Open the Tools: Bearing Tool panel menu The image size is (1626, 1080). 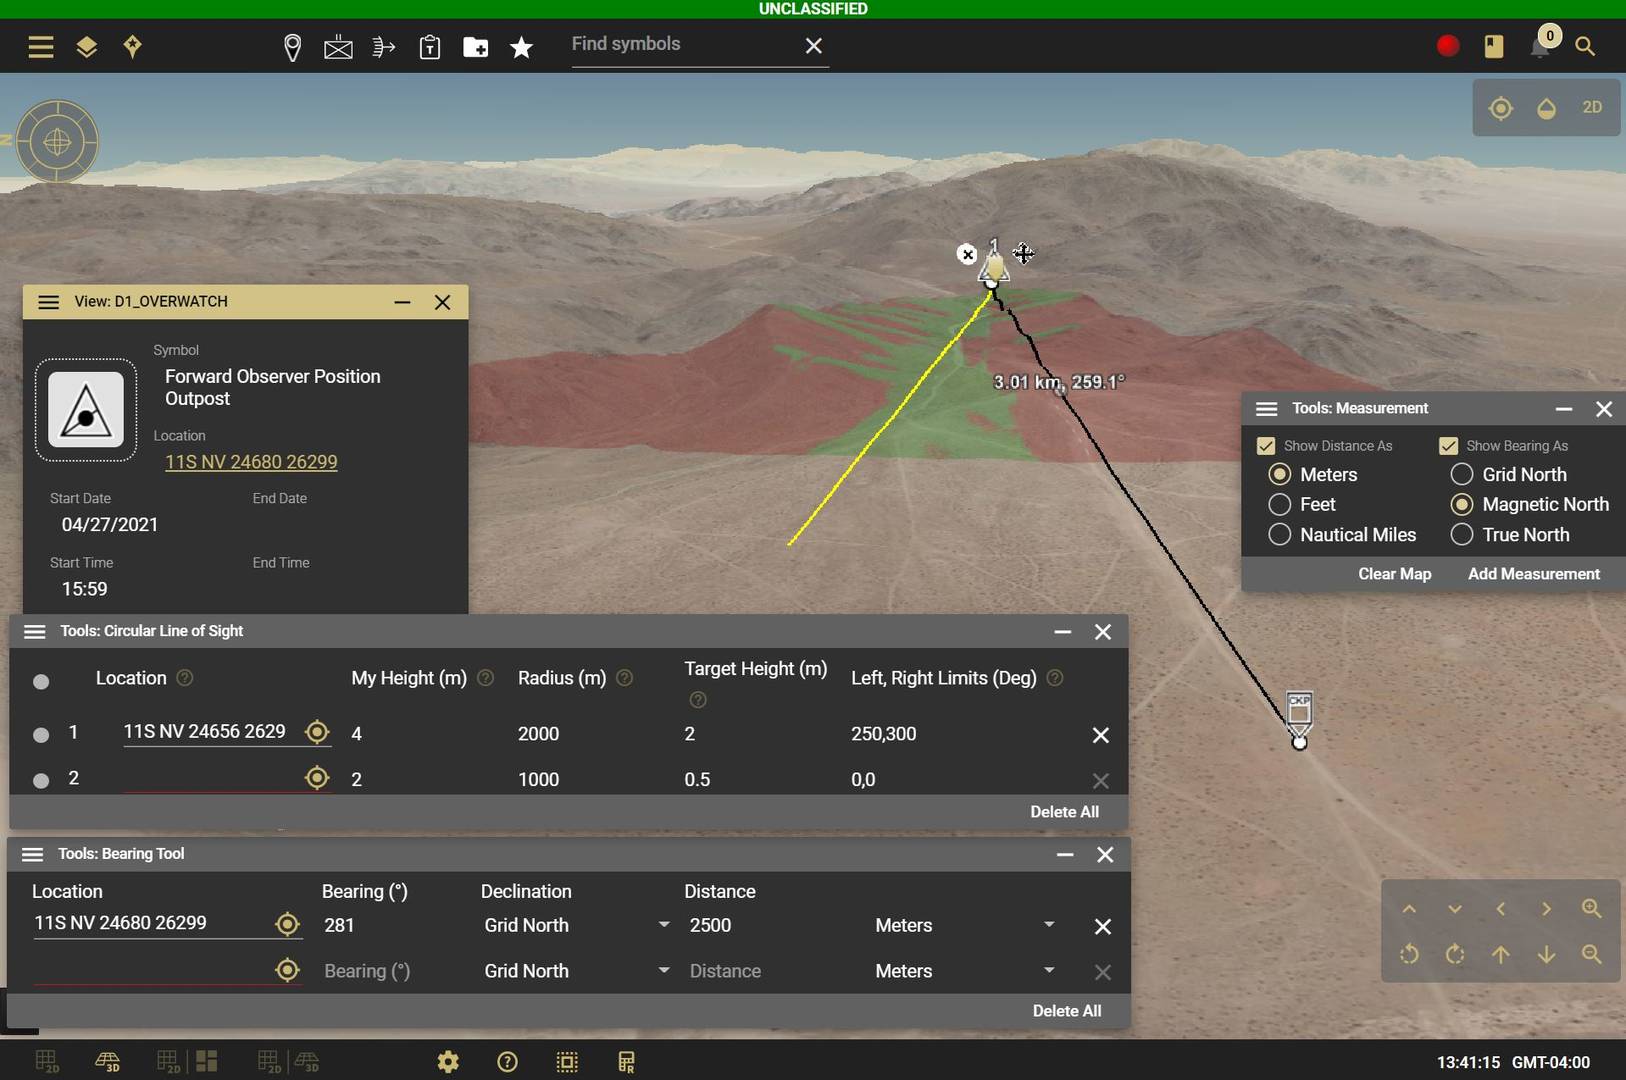[33, 854]
